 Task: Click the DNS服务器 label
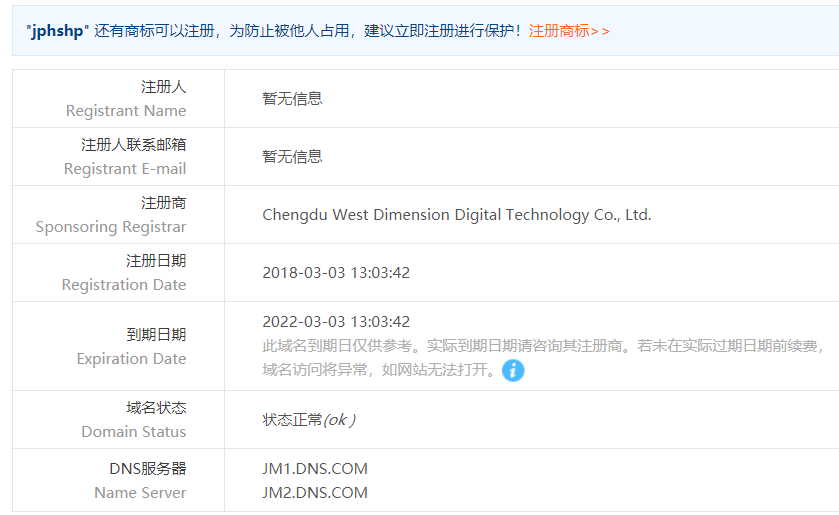tap(148, 469)
